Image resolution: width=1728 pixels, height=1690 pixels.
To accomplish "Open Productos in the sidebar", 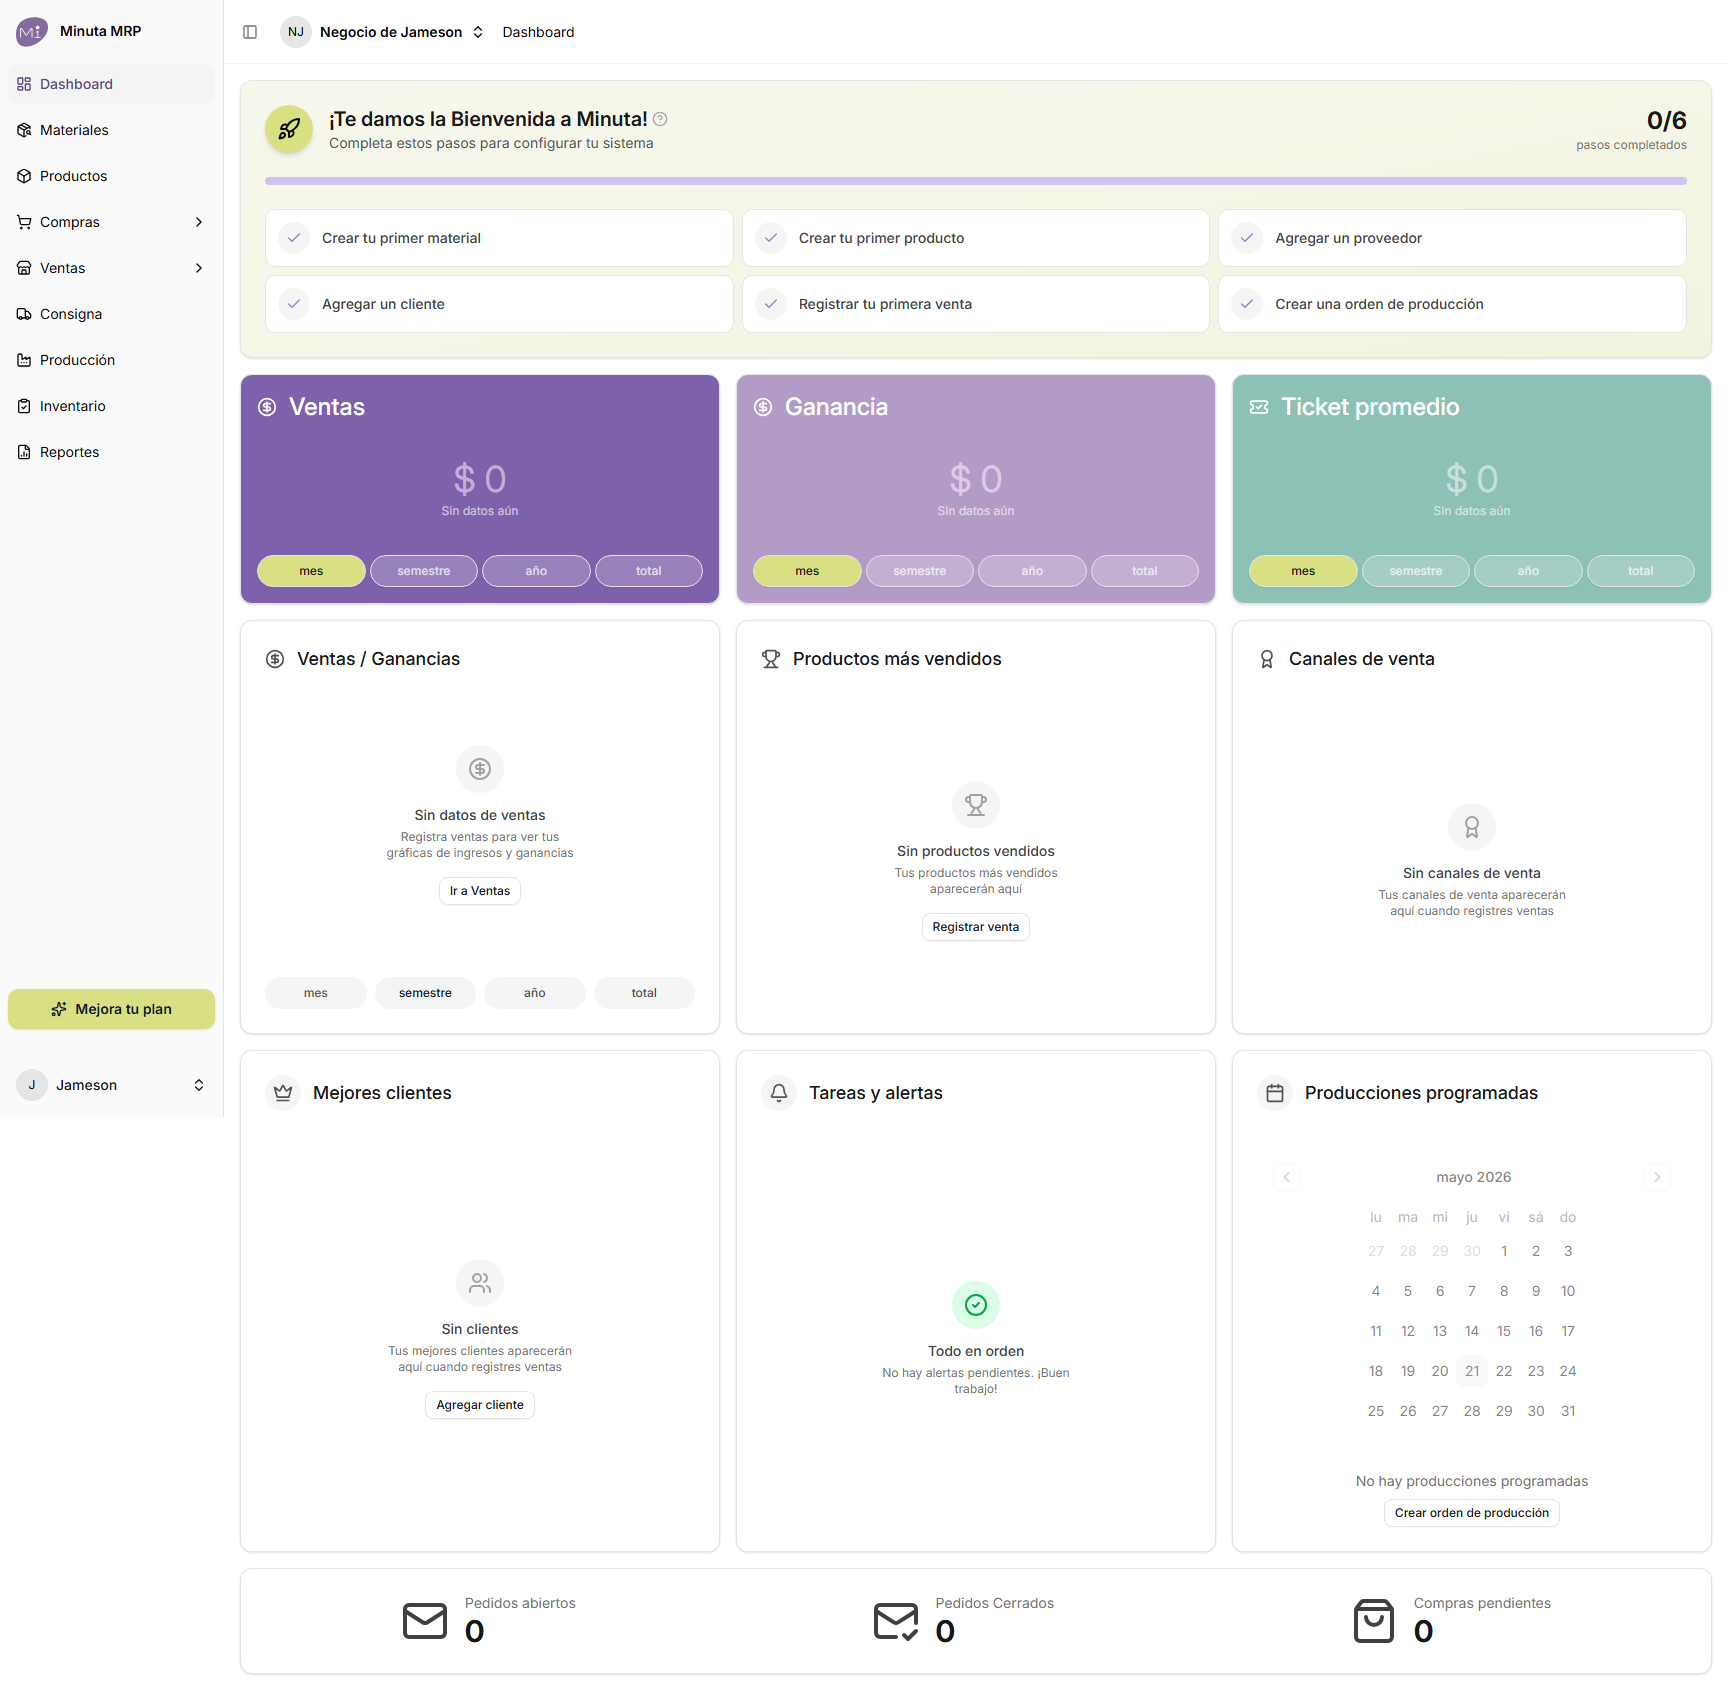I will tap(112, 176).
